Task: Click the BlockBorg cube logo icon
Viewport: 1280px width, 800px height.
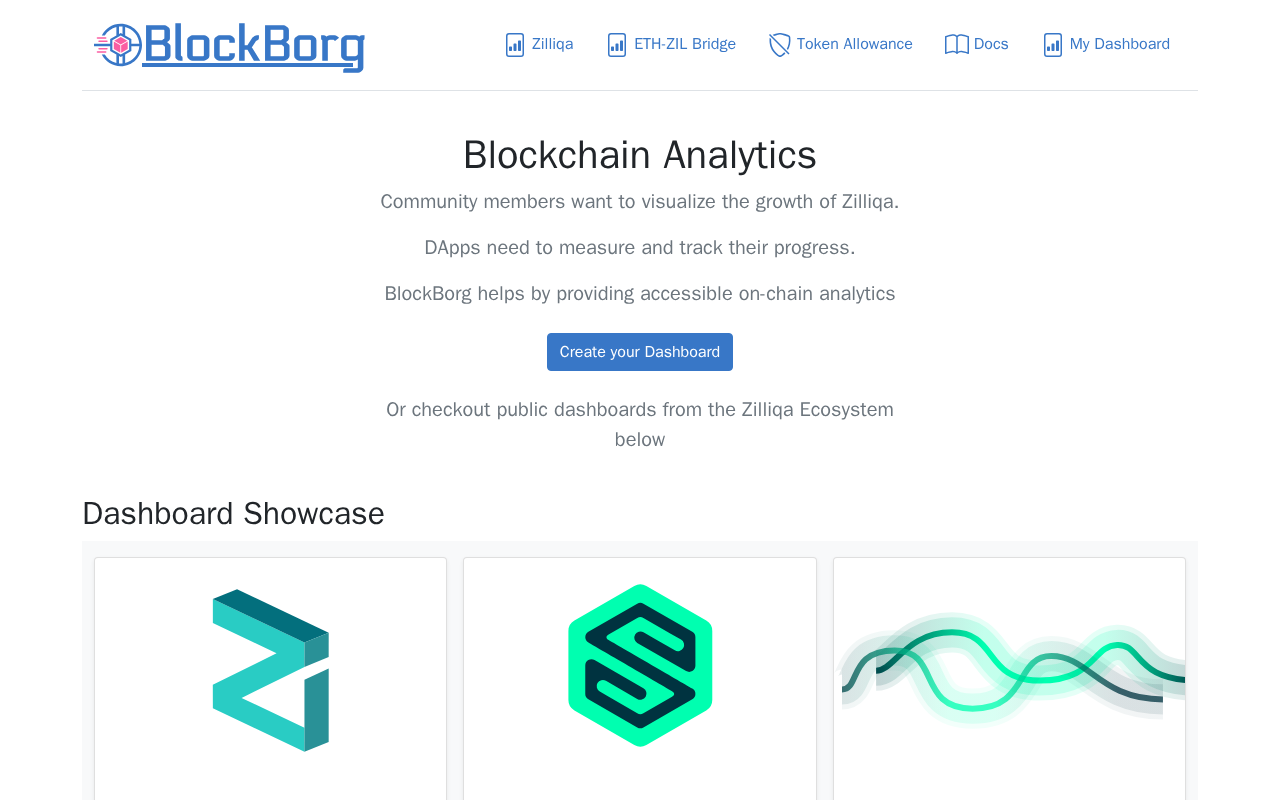Action: [118, 45]
